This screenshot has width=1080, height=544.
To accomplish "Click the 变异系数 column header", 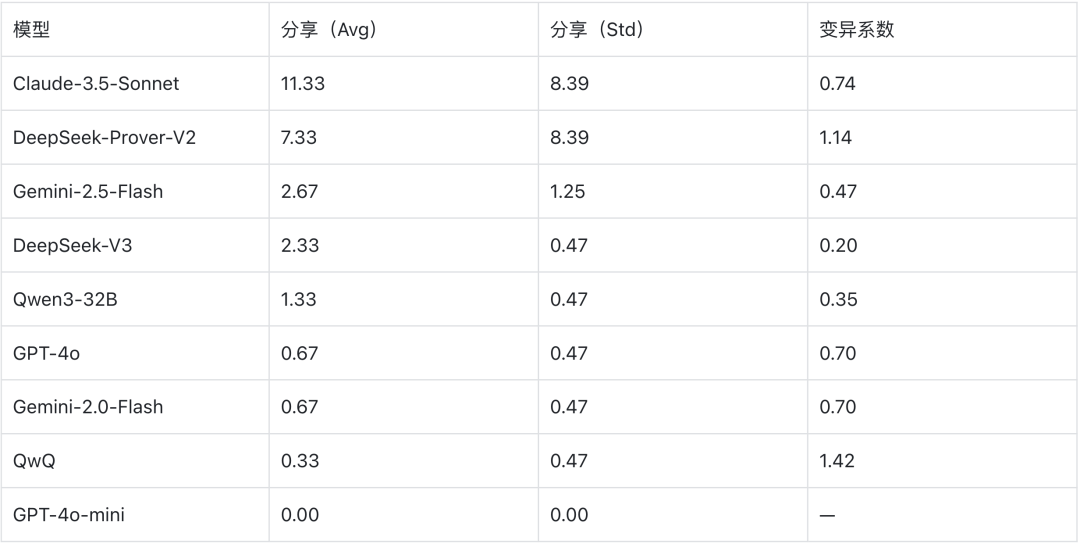I will [x=857, y=30].
